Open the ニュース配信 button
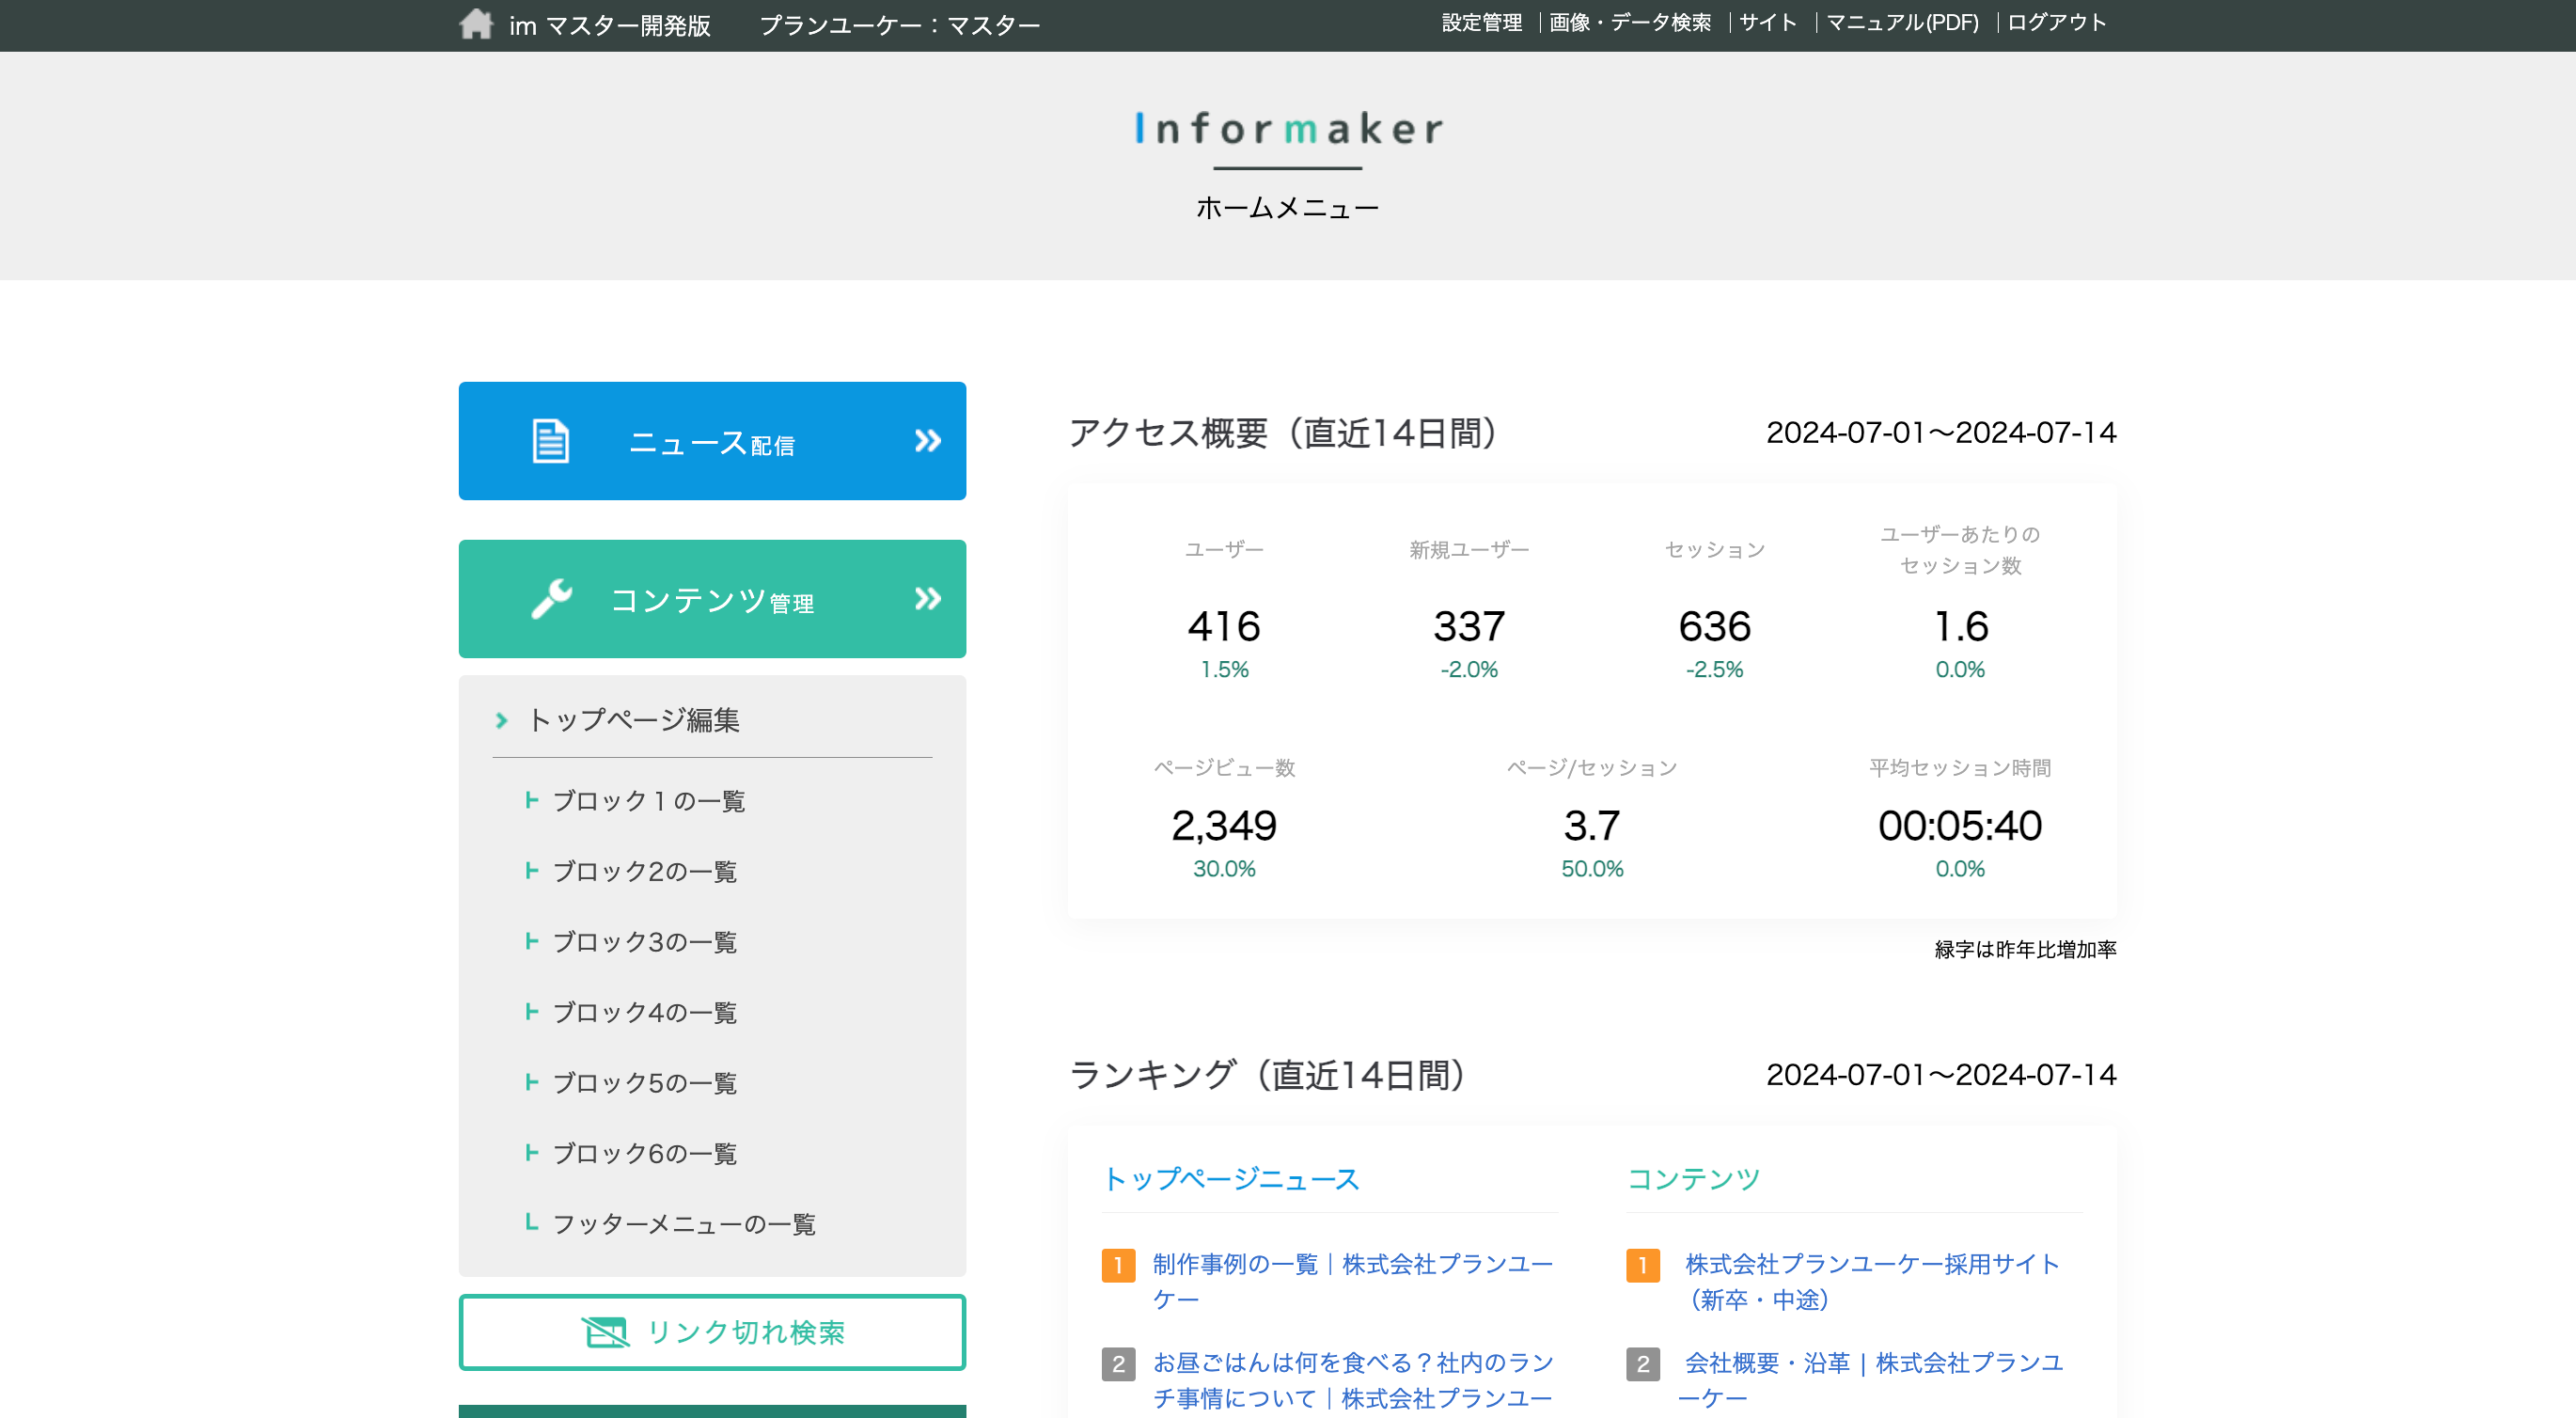Screen dimensions: 2576x1418 (712, 441)
